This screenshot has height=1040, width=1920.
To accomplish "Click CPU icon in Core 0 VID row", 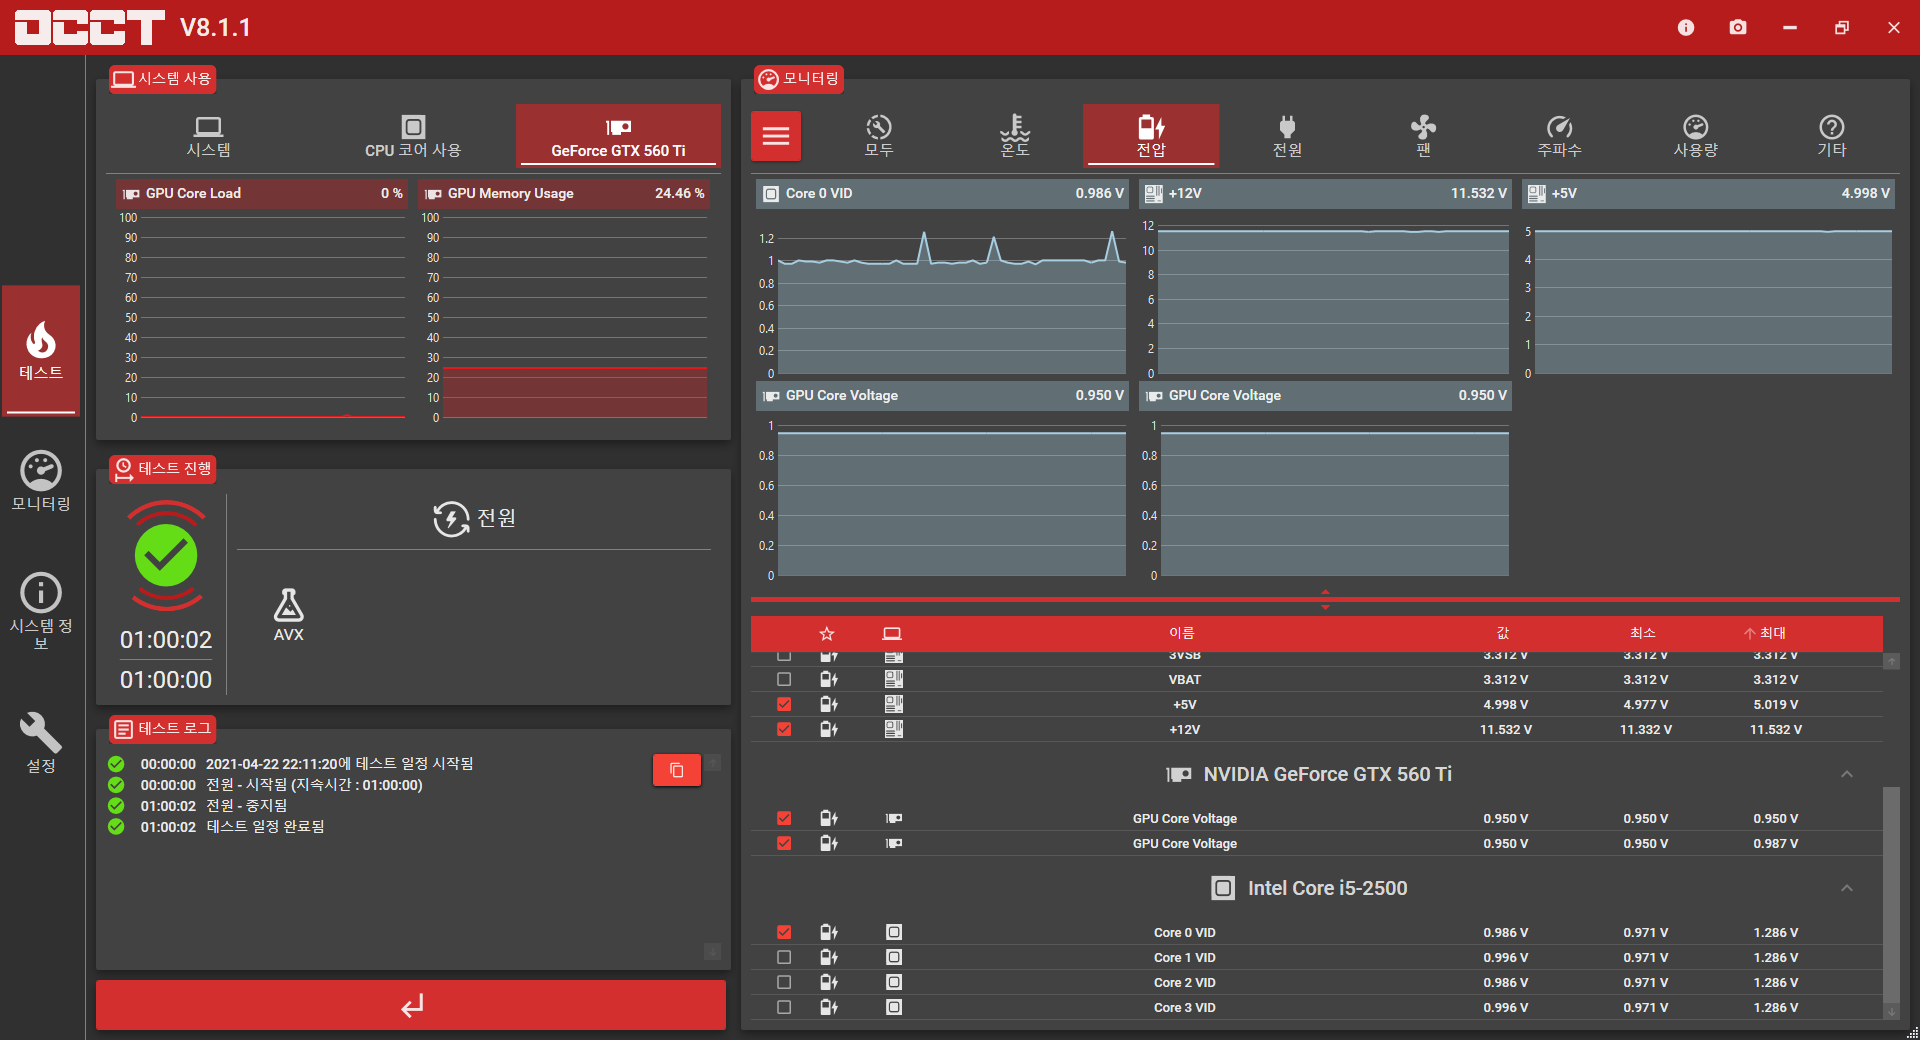I will (x=894, y=932).
